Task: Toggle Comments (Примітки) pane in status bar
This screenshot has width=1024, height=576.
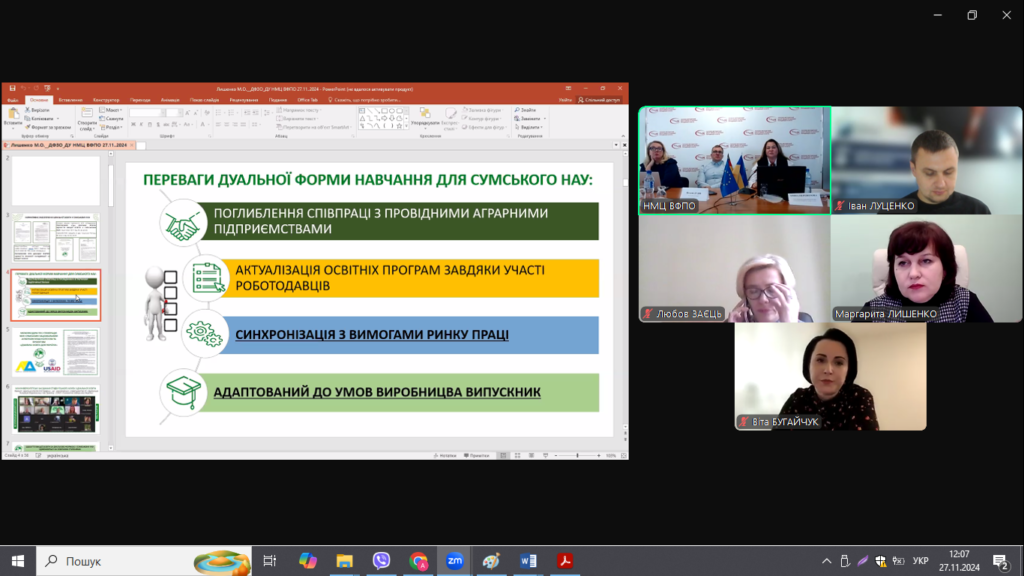Action: click(476, 455)
